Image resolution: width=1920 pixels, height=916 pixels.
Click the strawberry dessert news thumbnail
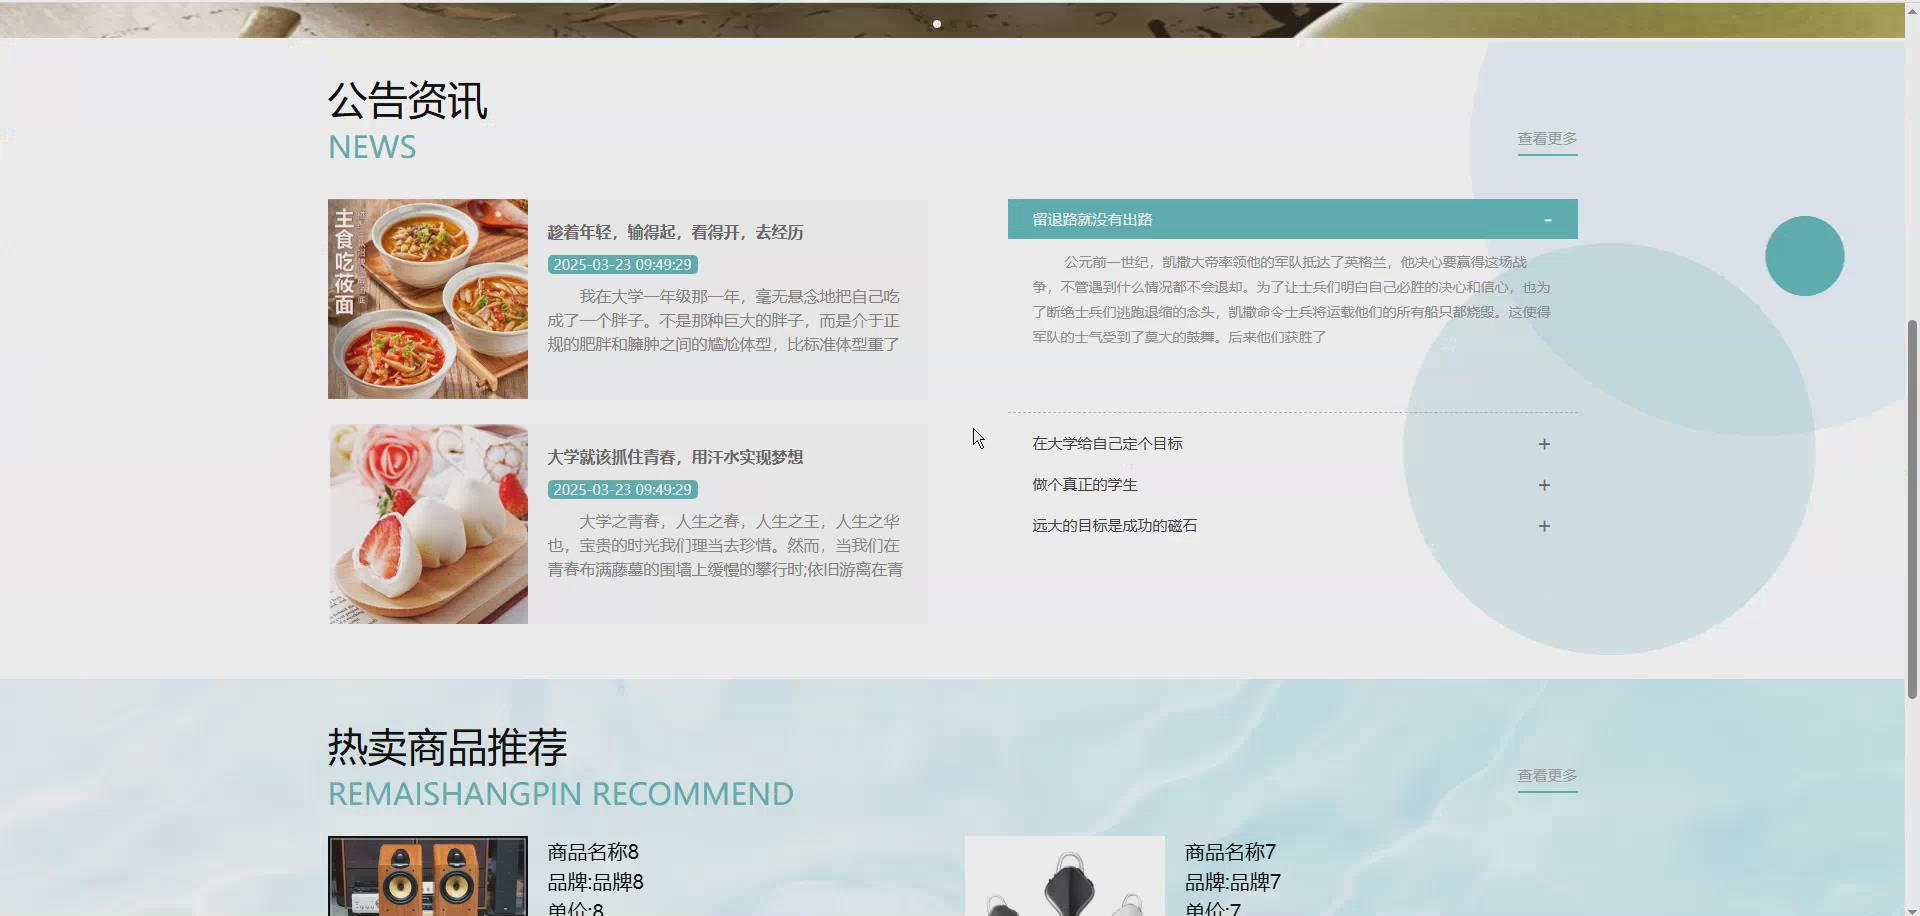(x=427, y=524)
